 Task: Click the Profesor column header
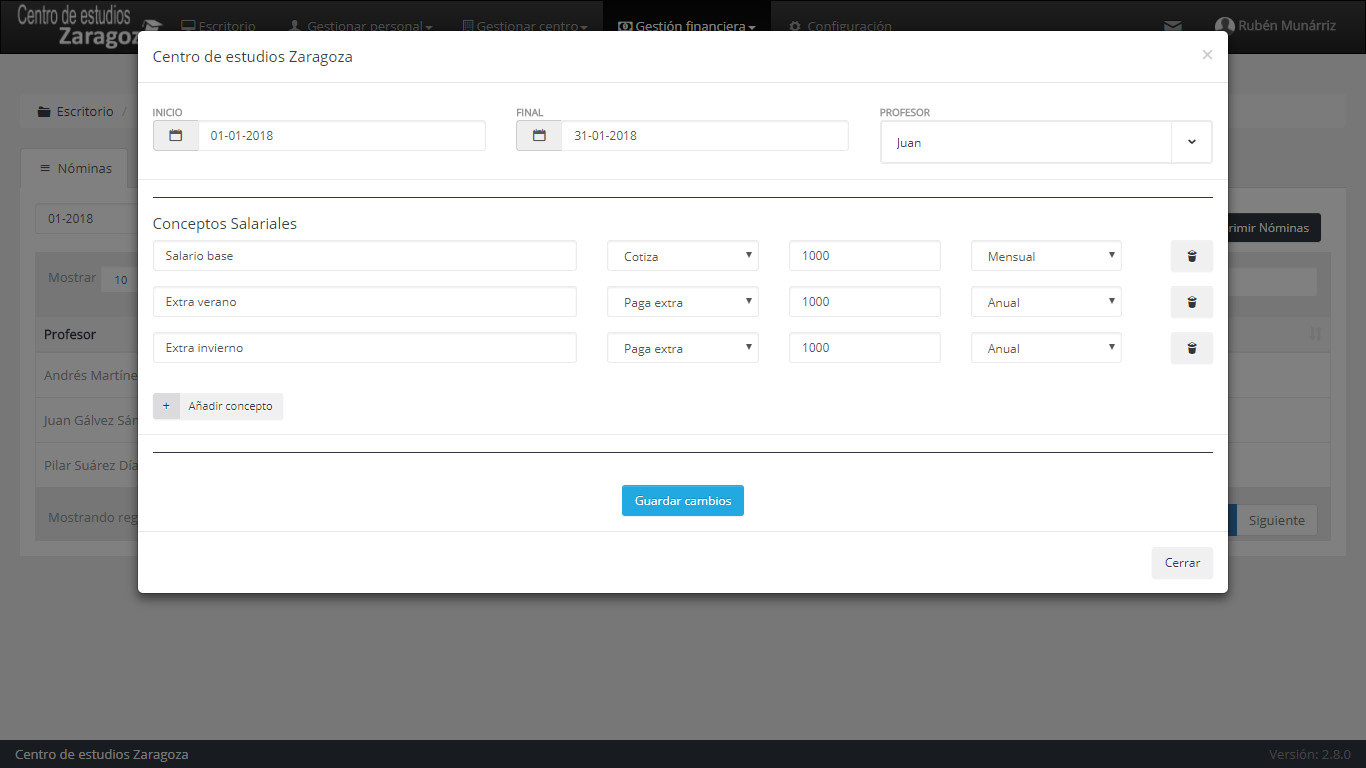tap(70, 334)
